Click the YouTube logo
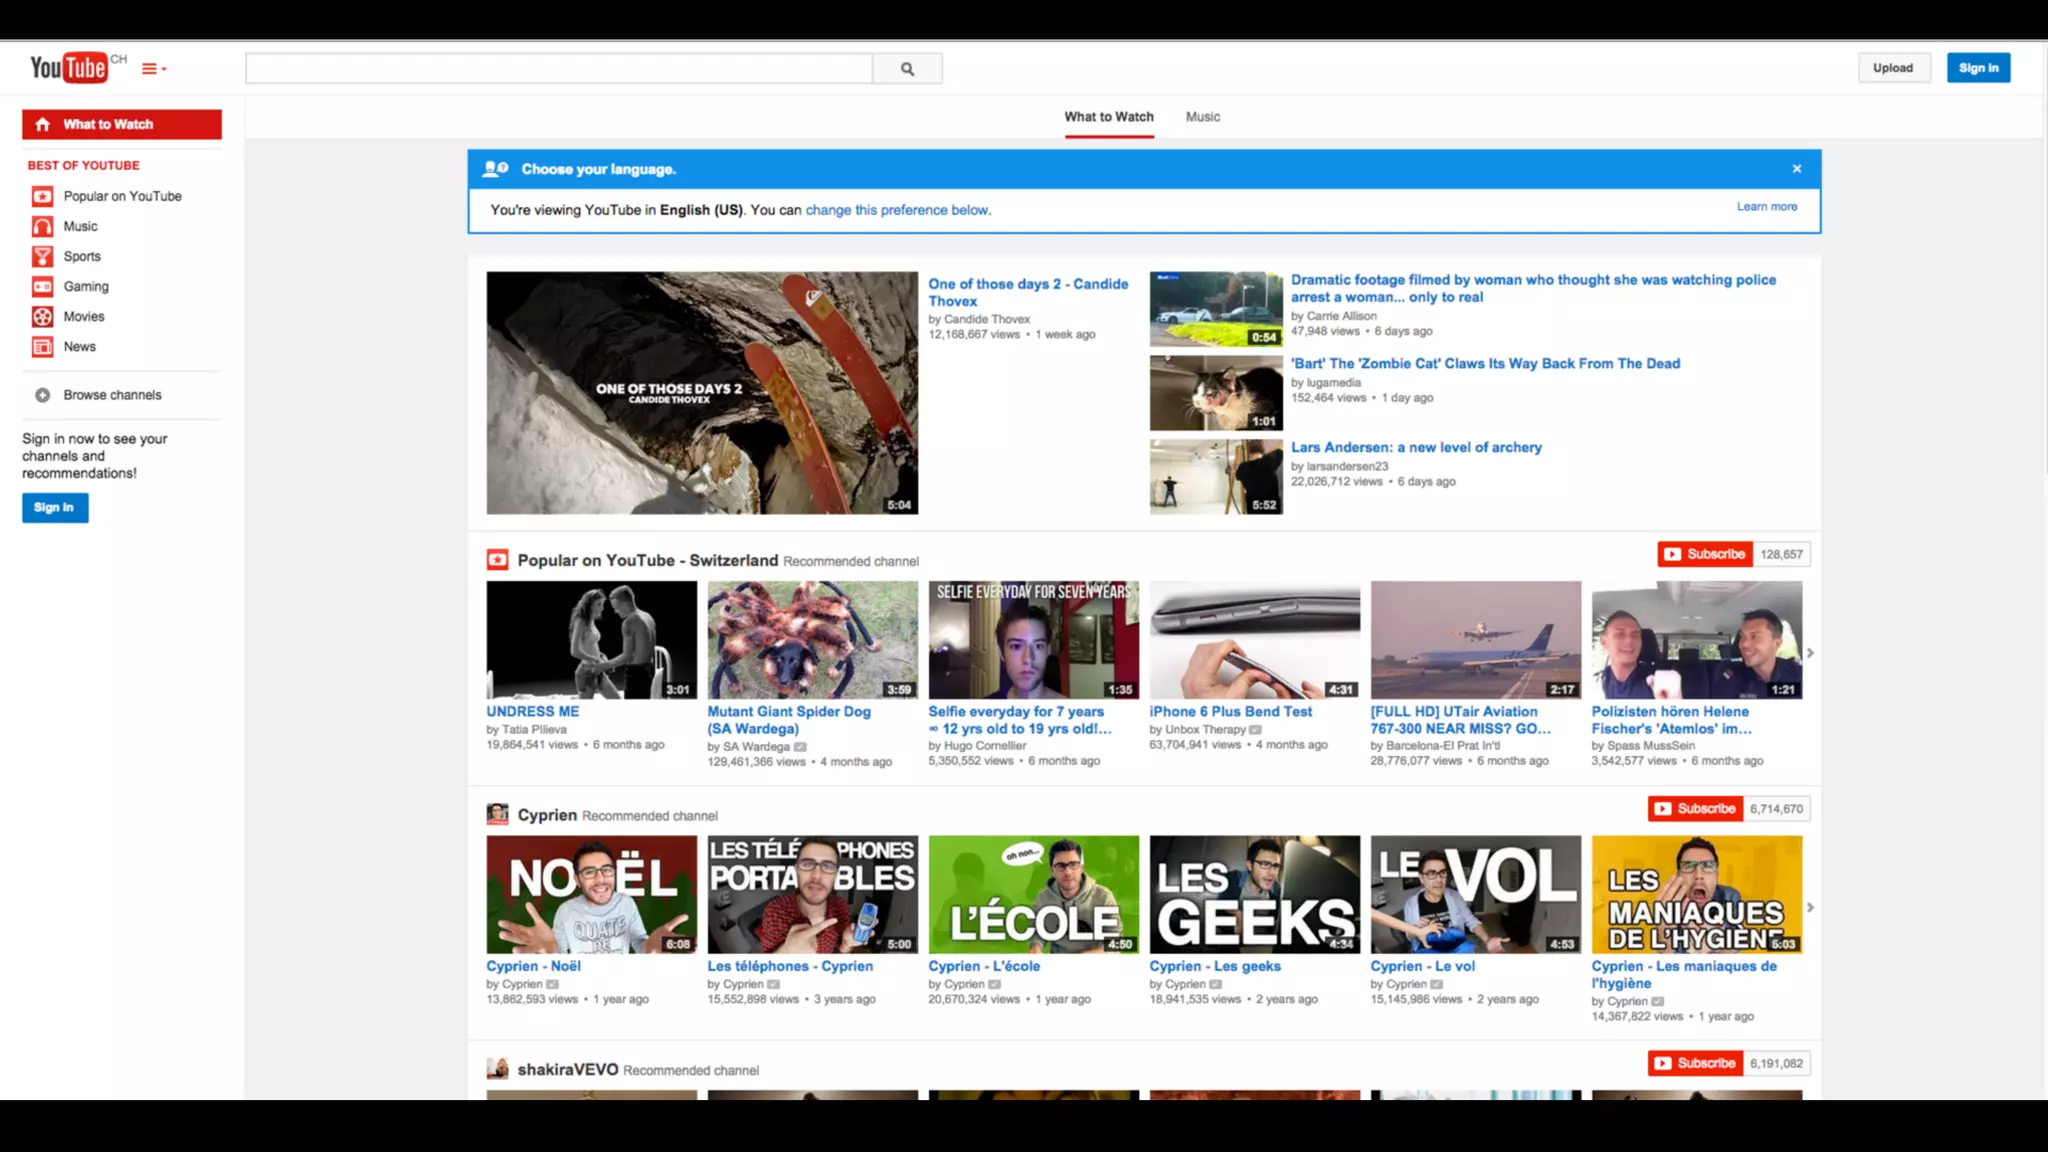 click(68, 67)
